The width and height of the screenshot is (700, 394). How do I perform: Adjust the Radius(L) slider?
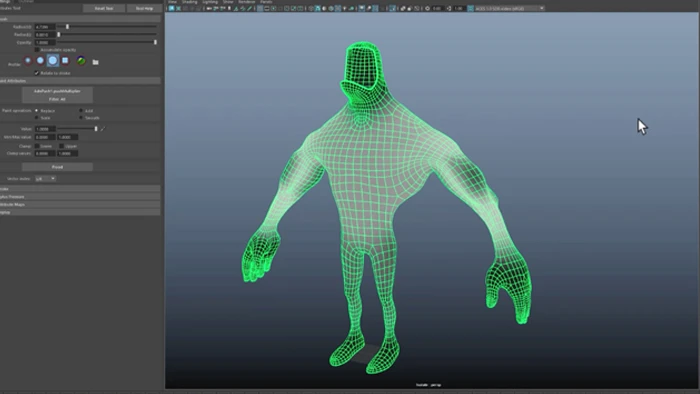coord(107,34)
